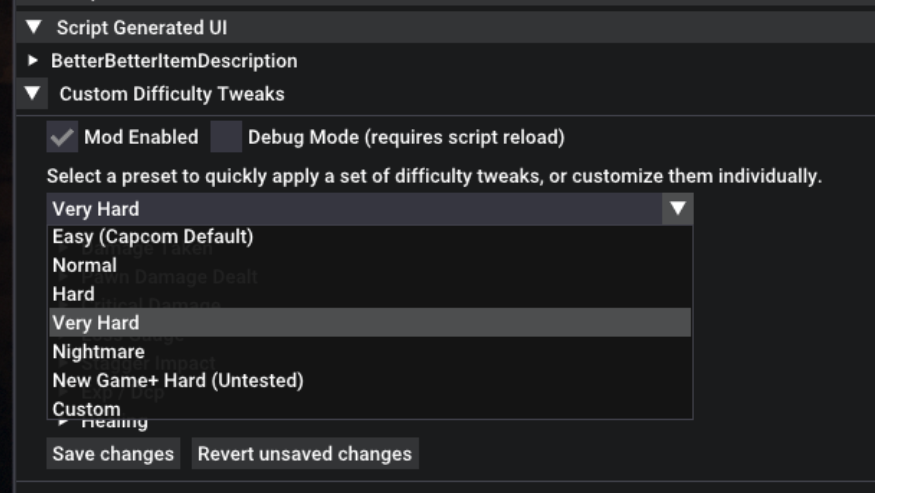The height and width of the screenshot is (493, 915).
Task: Pick the Hard preset option
Action: tap(73, 294)
